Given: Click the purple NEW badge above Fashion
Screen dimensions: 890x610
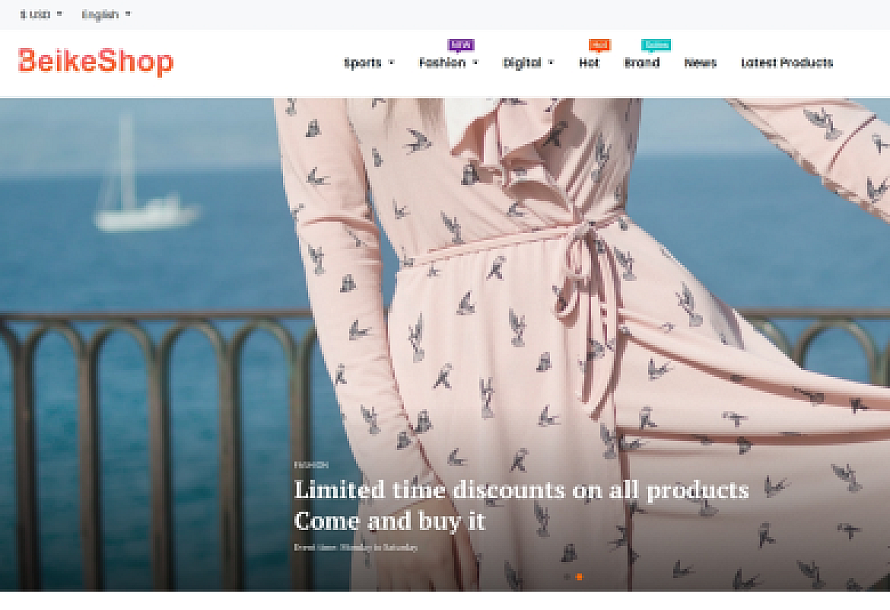Looking at the screenshot, I should tap(461, 45).
